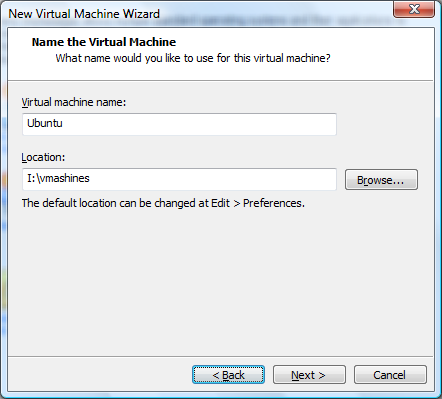Click the empty space left of the Back button
This screenshot has height=399, width=442.
tap(100, 375)
